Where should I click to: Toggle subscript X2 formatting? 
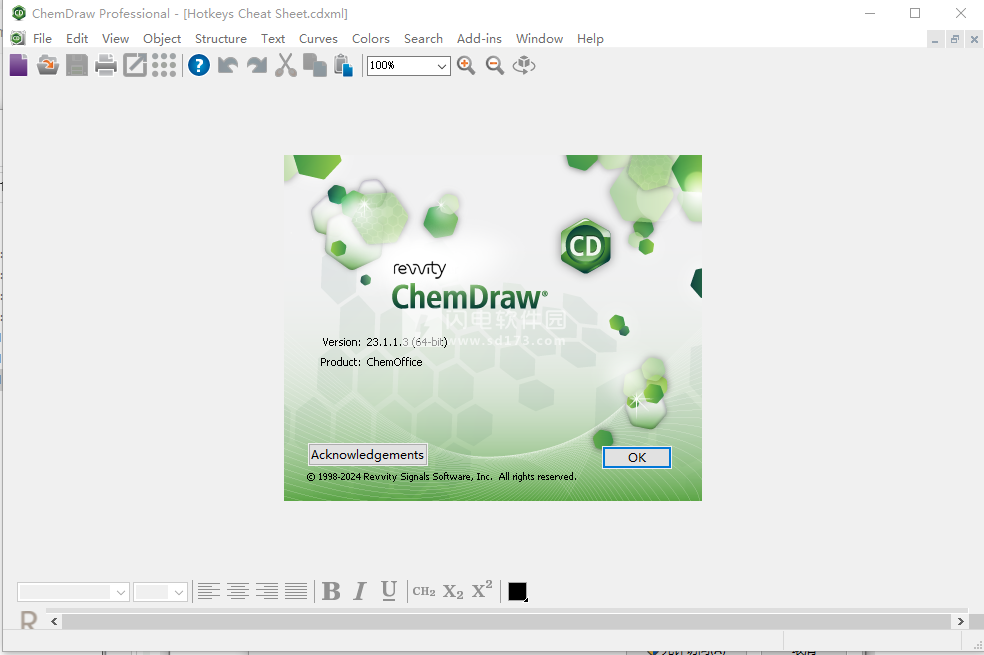453,592
